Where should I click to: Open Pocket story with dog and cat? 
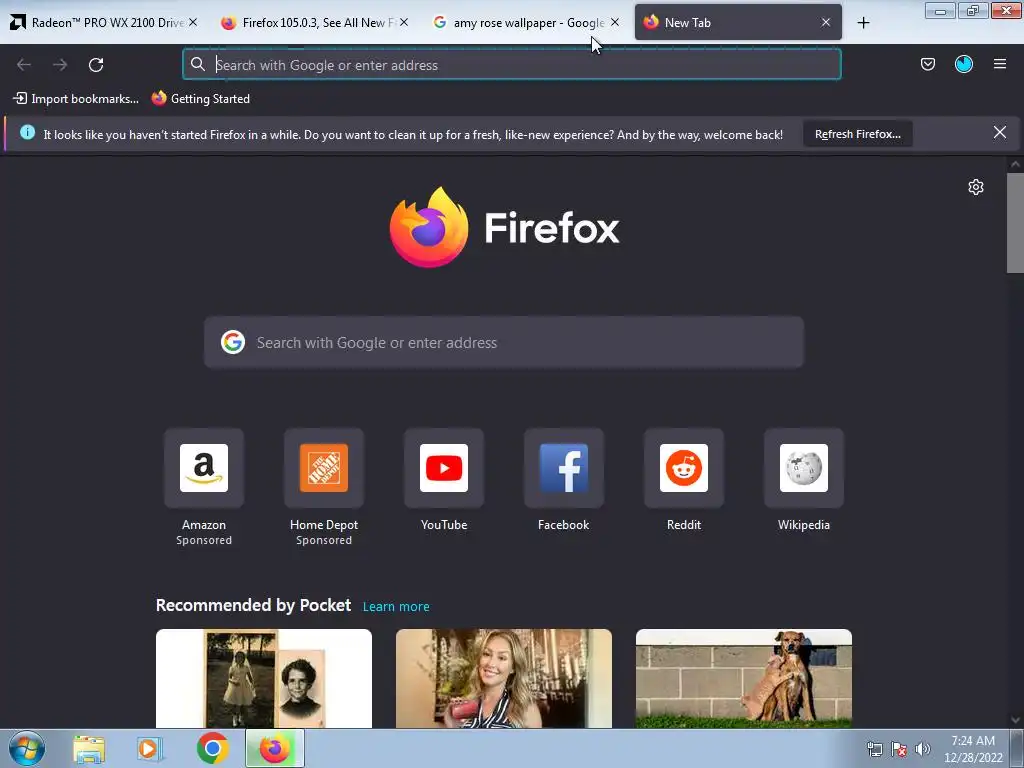(x=744, y=679)
